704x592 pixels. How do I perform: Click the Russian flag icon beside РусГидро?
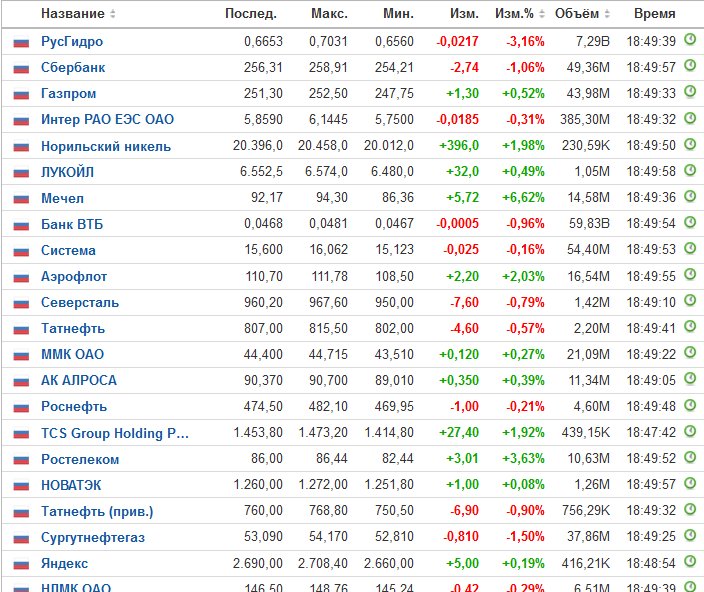tap(21, 43)
